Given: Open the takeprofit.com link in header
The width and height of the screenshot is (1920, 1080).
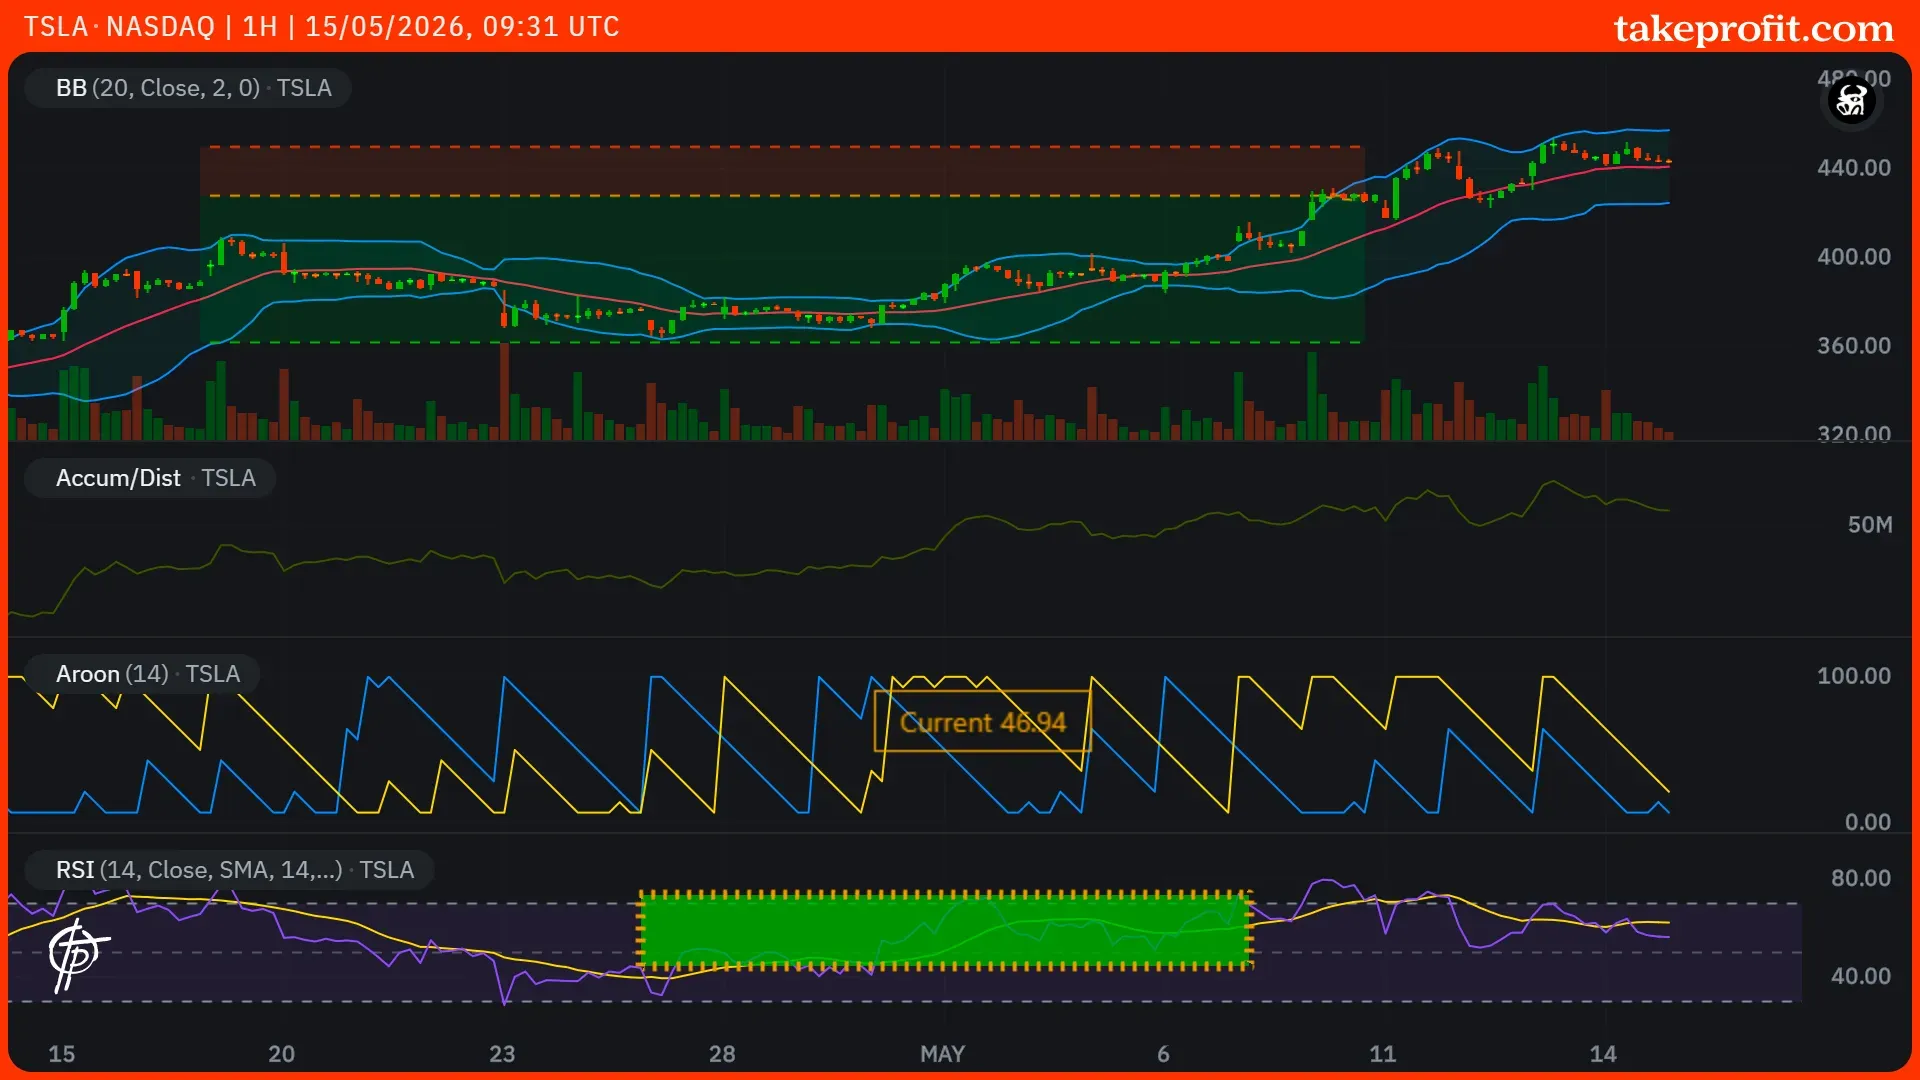Looking at the screenshot, I should 1753,28.
